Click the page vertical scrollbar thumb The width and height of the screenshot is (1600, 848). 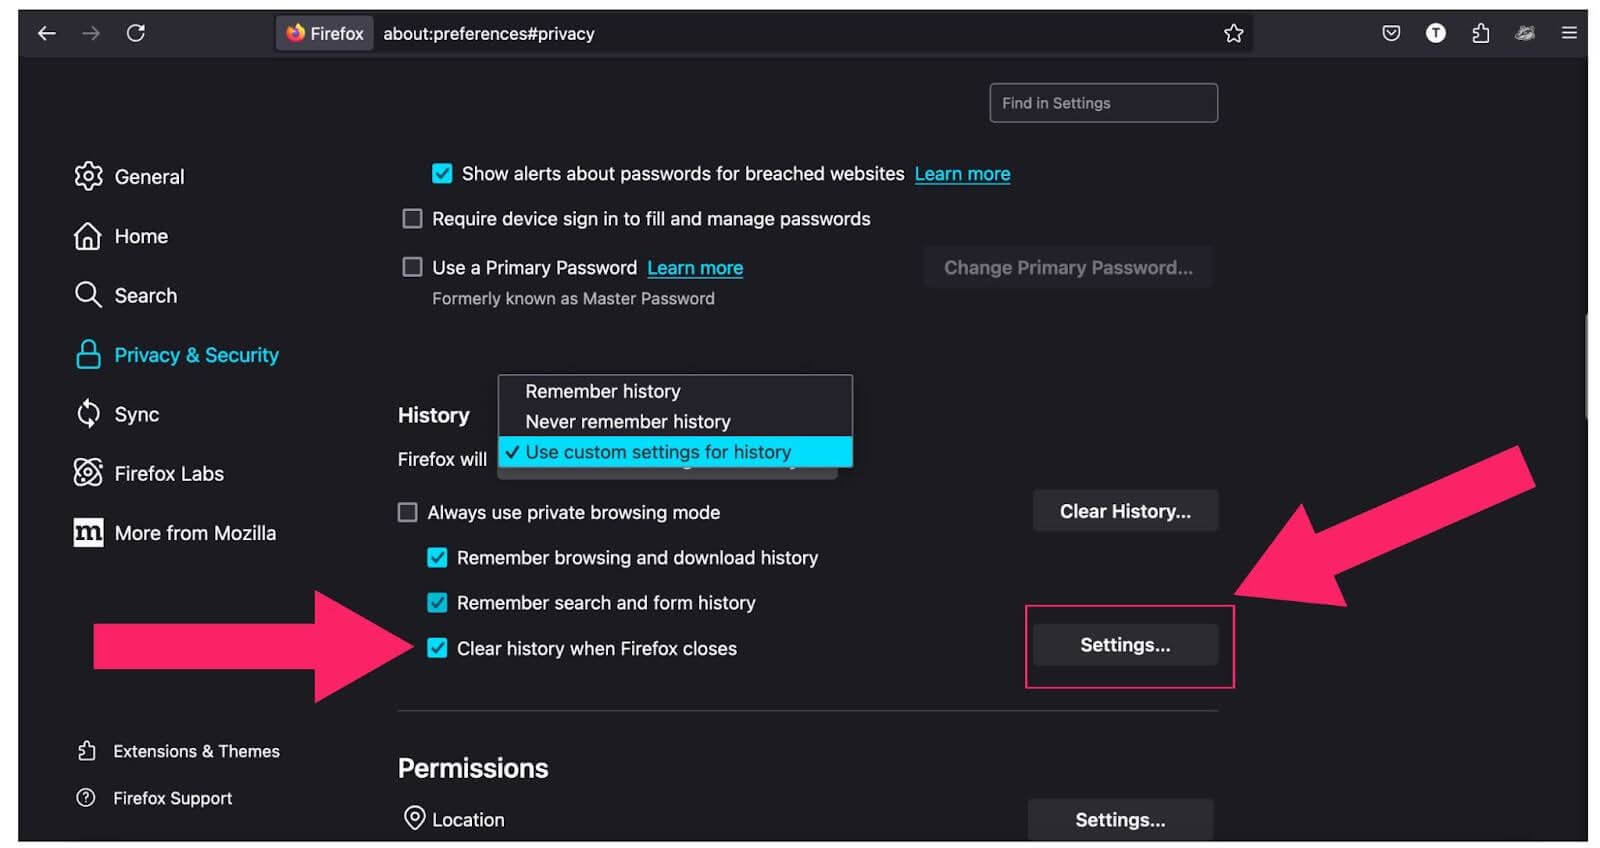click(1585, 368)
